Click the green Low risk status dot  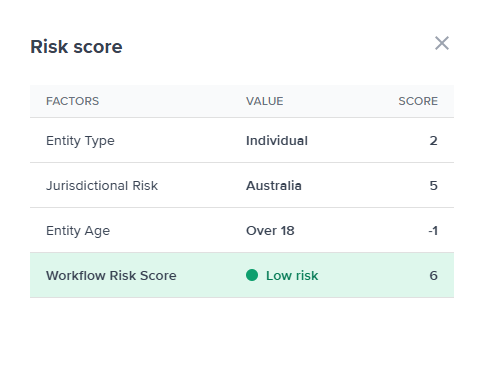click(x=252, y=275)
